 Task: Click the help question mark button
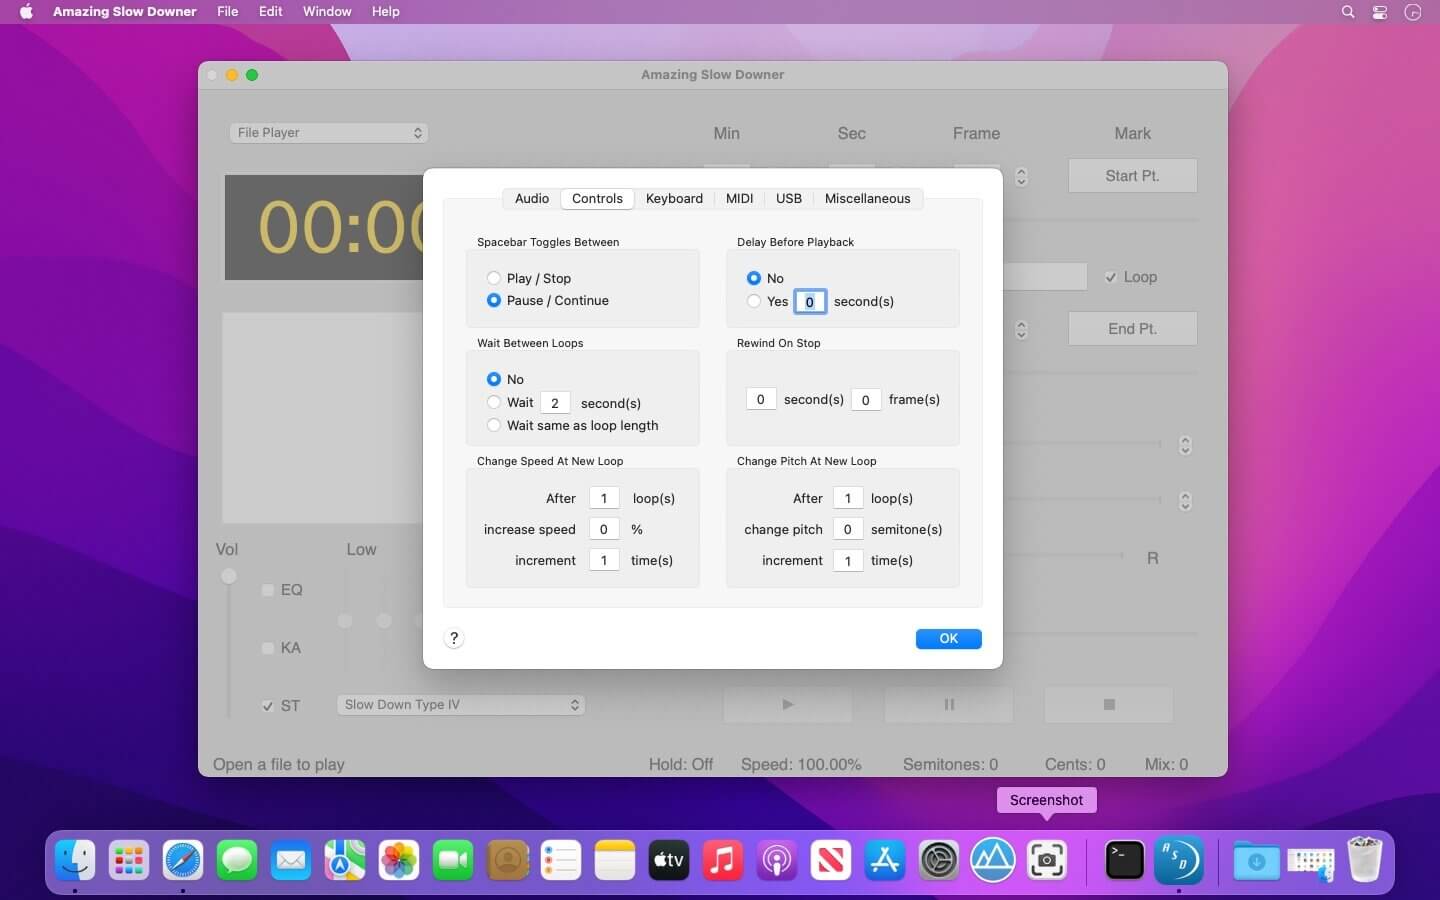click(x=454, y=638)
